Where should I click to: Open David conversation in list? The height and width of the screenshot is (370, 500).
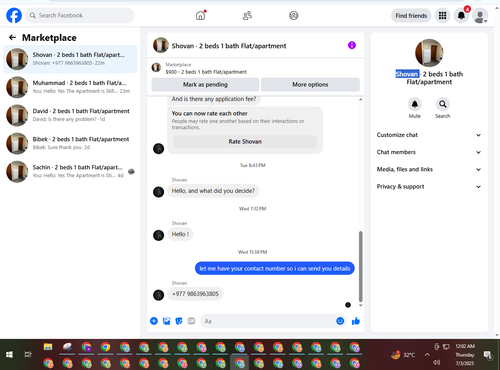tap(70, 115)
